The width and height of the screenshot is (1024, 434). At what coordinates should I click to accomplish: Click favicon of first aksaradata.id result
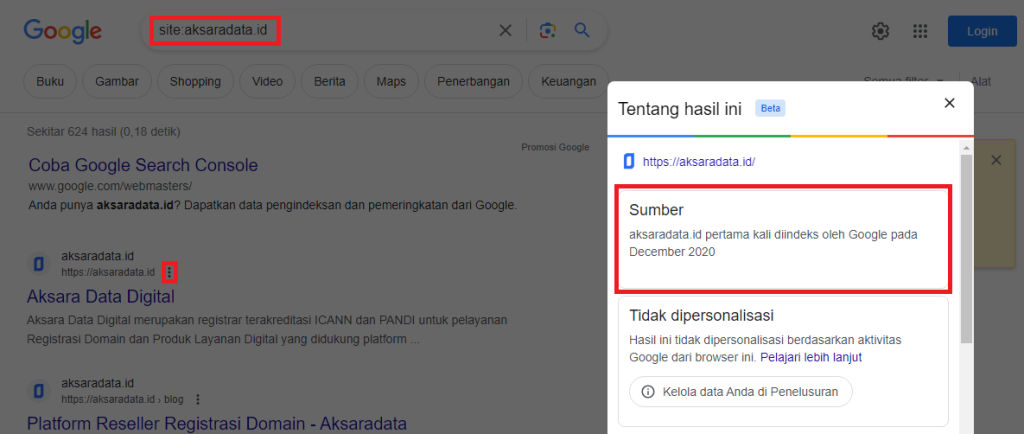[39, 264]
